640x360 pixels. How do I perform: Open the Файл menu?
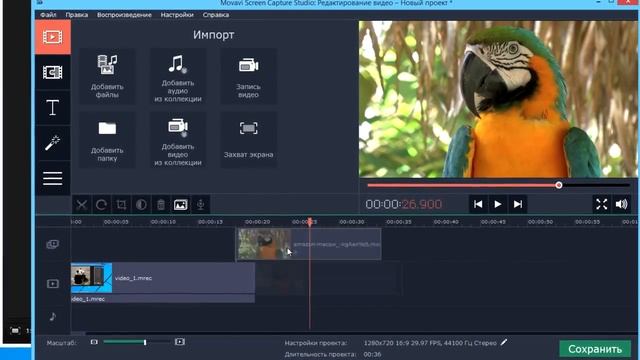pos(48,15)
